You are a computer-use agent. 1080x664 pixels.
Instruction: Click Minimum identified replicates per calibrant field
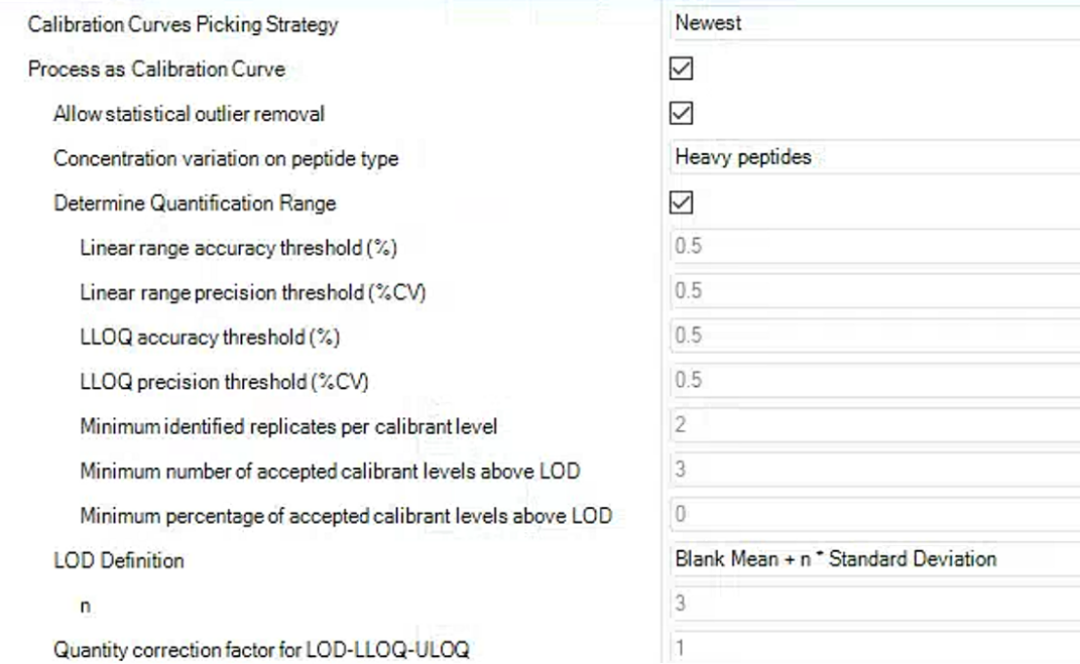[x=875, y=426]
